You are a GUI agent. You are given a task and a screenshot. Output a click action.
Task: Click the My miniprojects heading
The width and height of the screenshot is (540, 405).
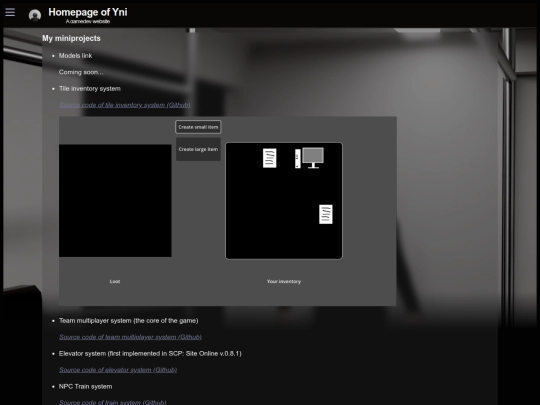[x=71, y=38]
